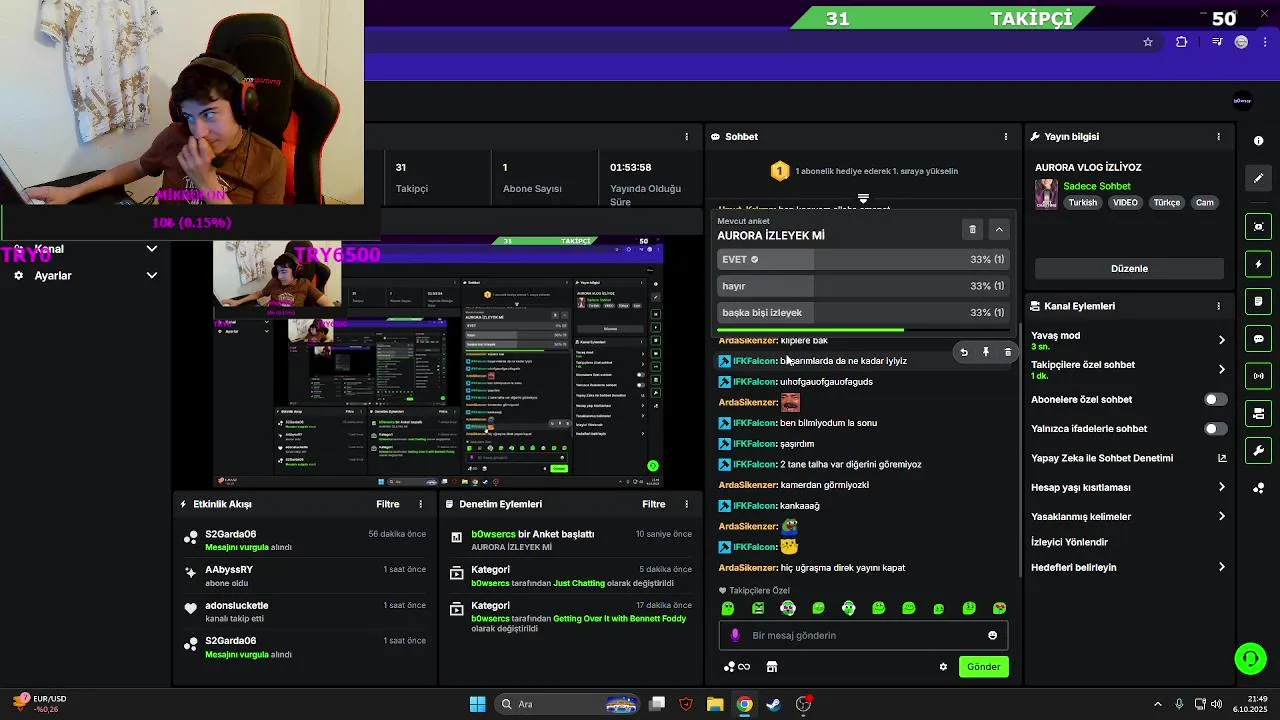Viewport: 1280px width, 720px height.
Task: Open the Etkinlik Akışı three-dot menu
Action: click(x=420, y=504)
